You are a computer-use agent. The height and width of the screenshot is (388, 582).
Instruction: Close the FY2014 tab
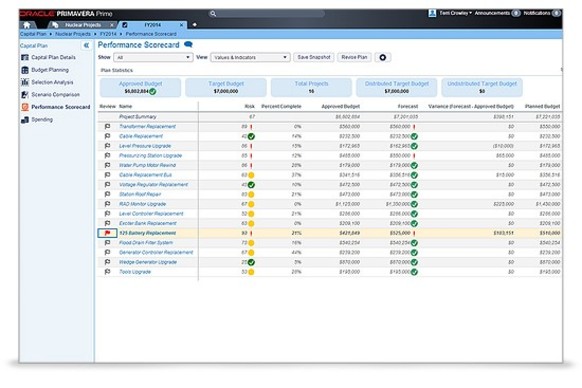click(181, 25)
